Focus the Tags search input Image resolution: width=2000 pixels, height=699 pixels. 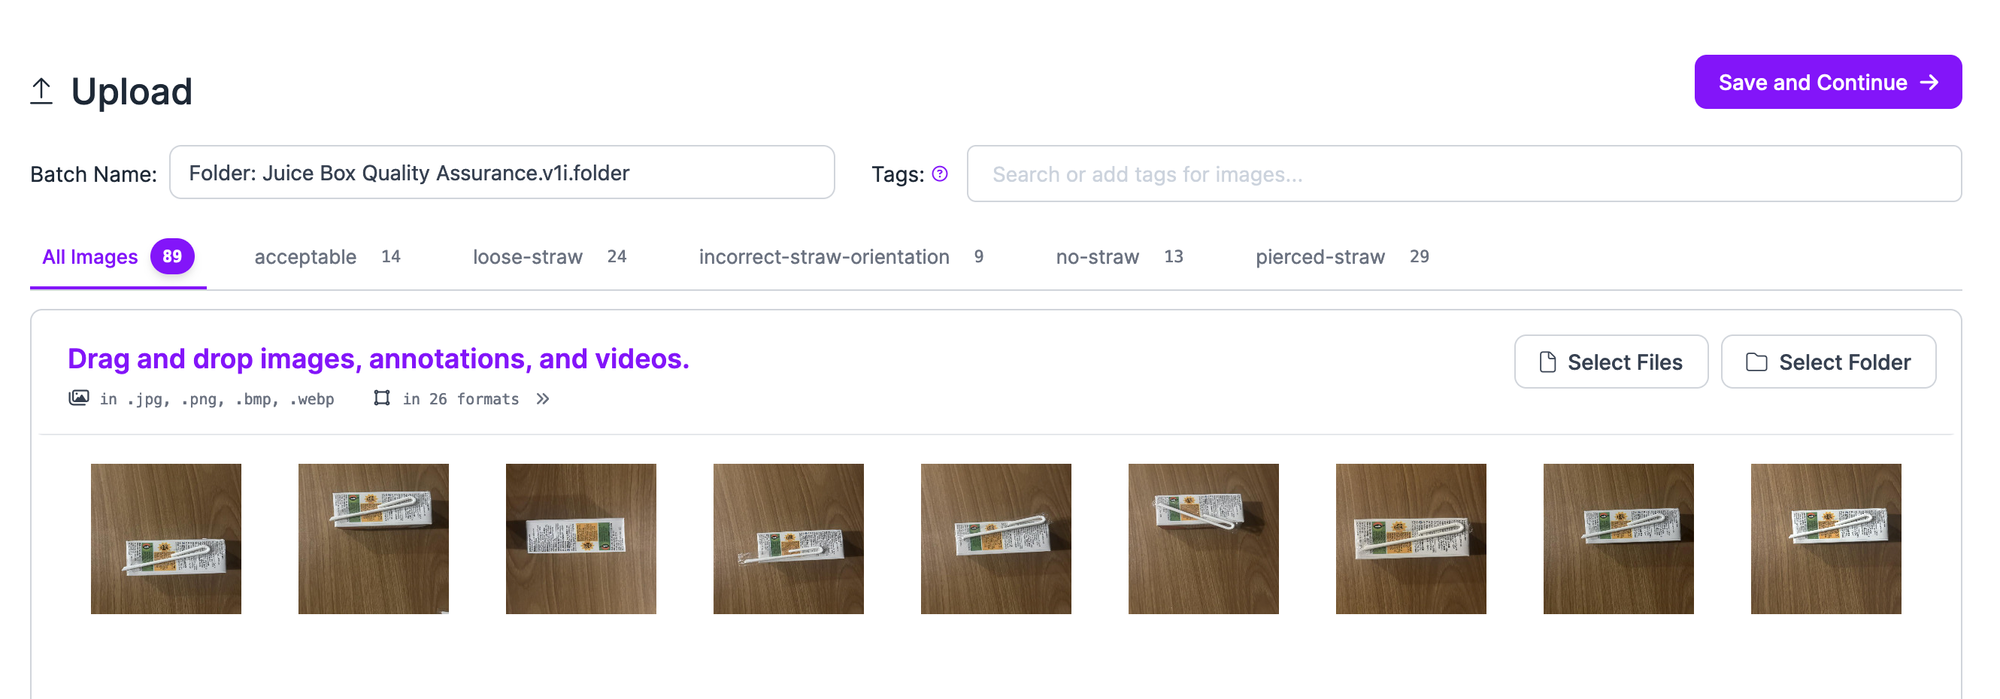coord(1464,174)
